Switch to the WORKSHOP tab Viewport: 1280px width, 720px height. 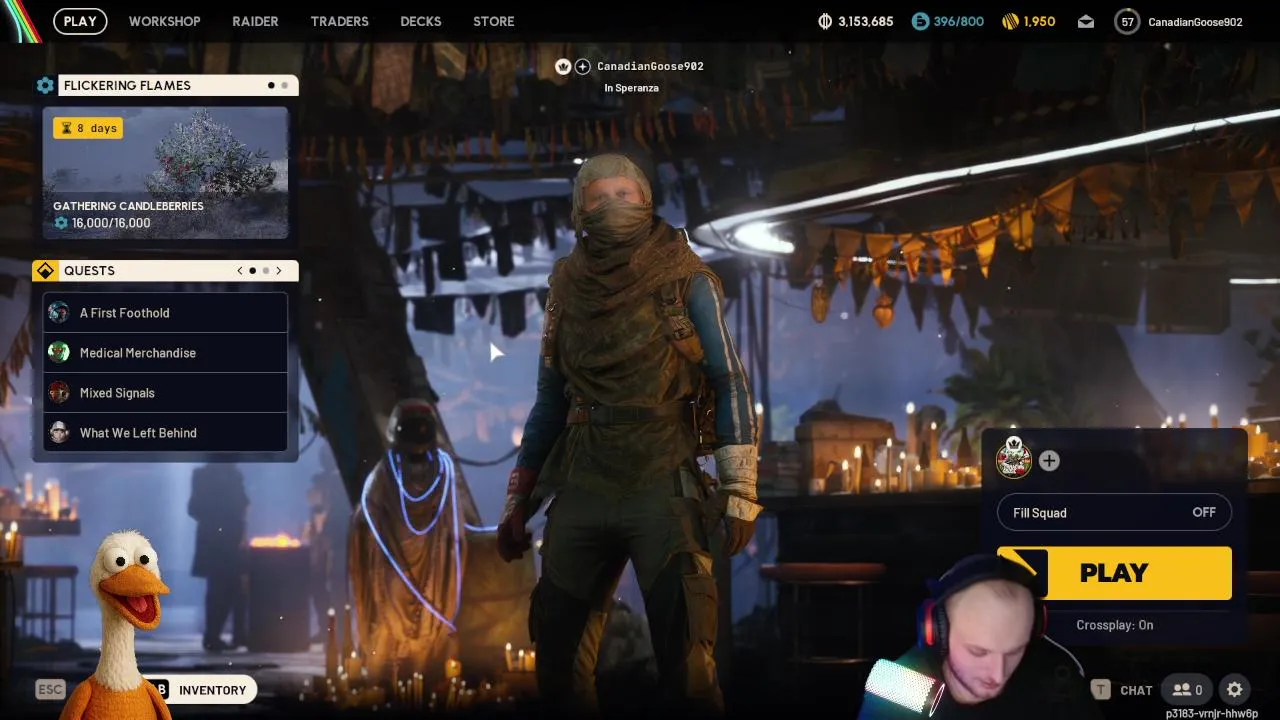(164, 21)
